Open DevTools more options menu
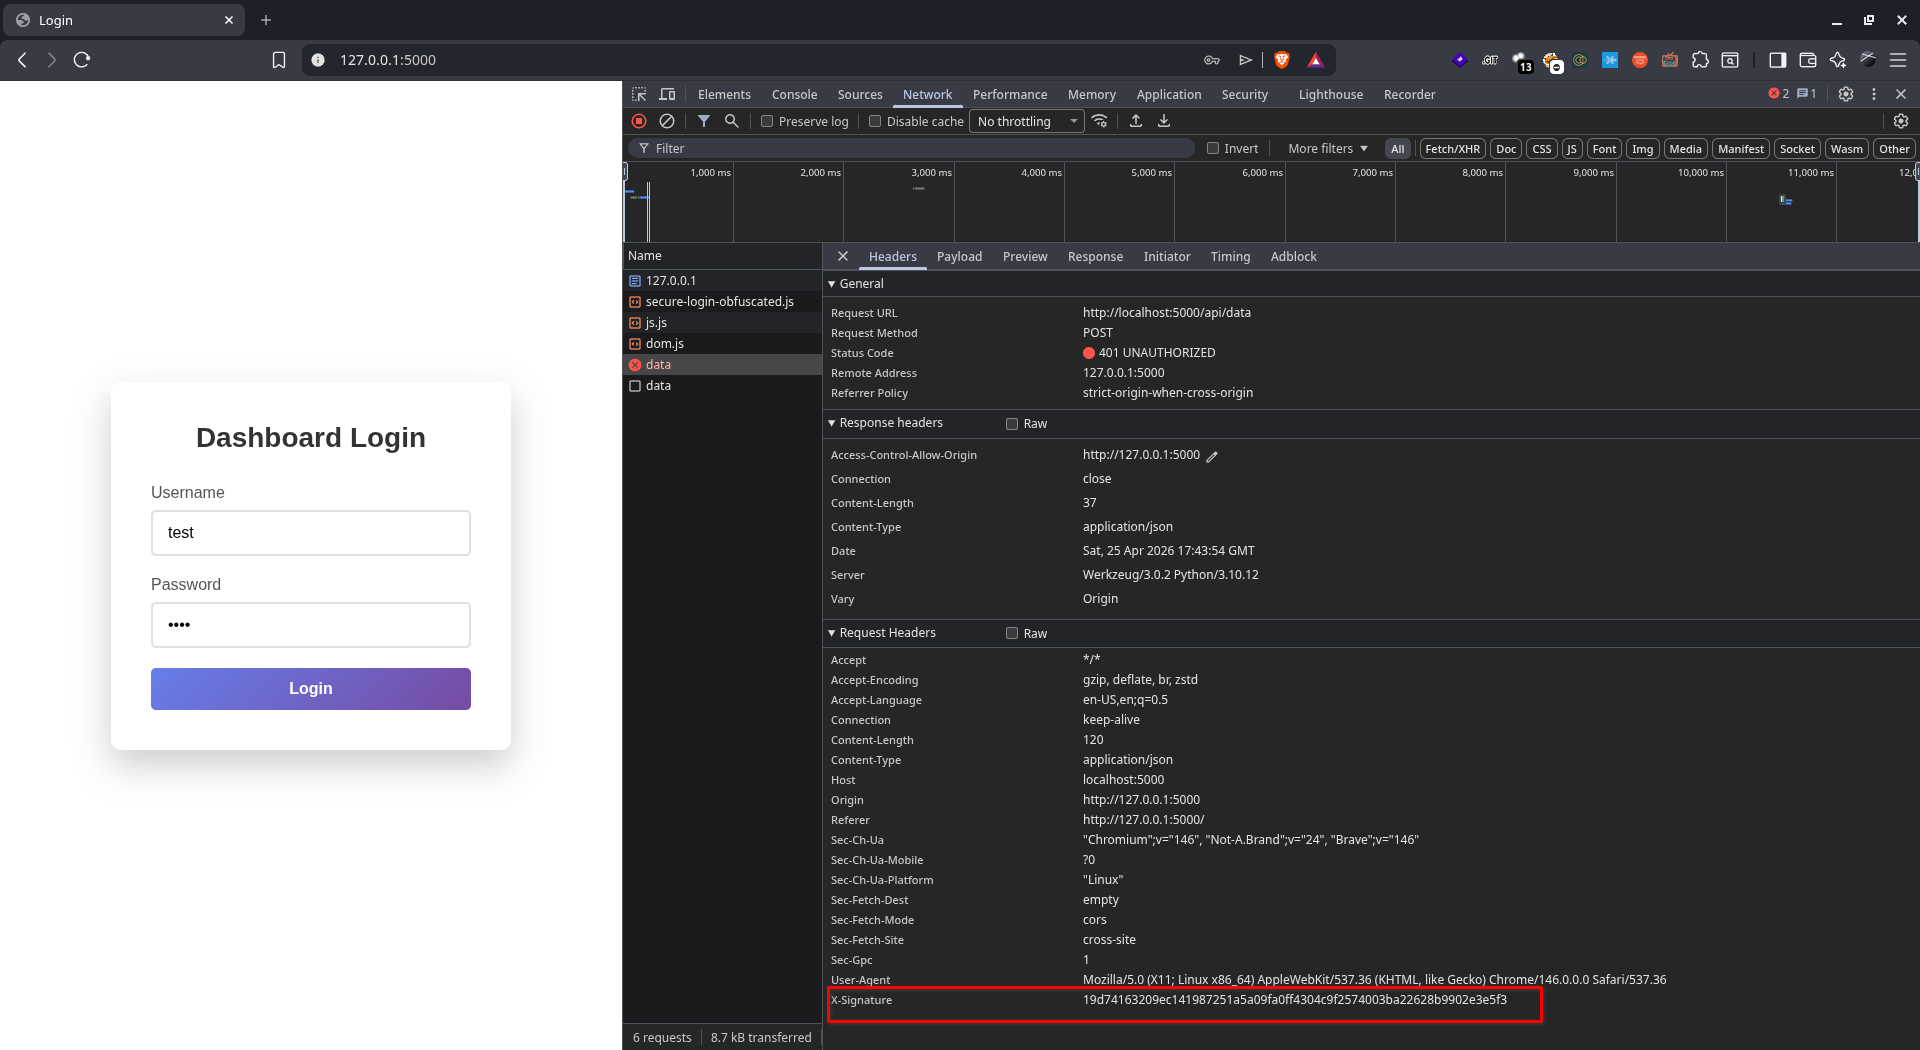The height and width of the screenshot is (1050, 1920). pyautogui.click(x=1874, y=94)
